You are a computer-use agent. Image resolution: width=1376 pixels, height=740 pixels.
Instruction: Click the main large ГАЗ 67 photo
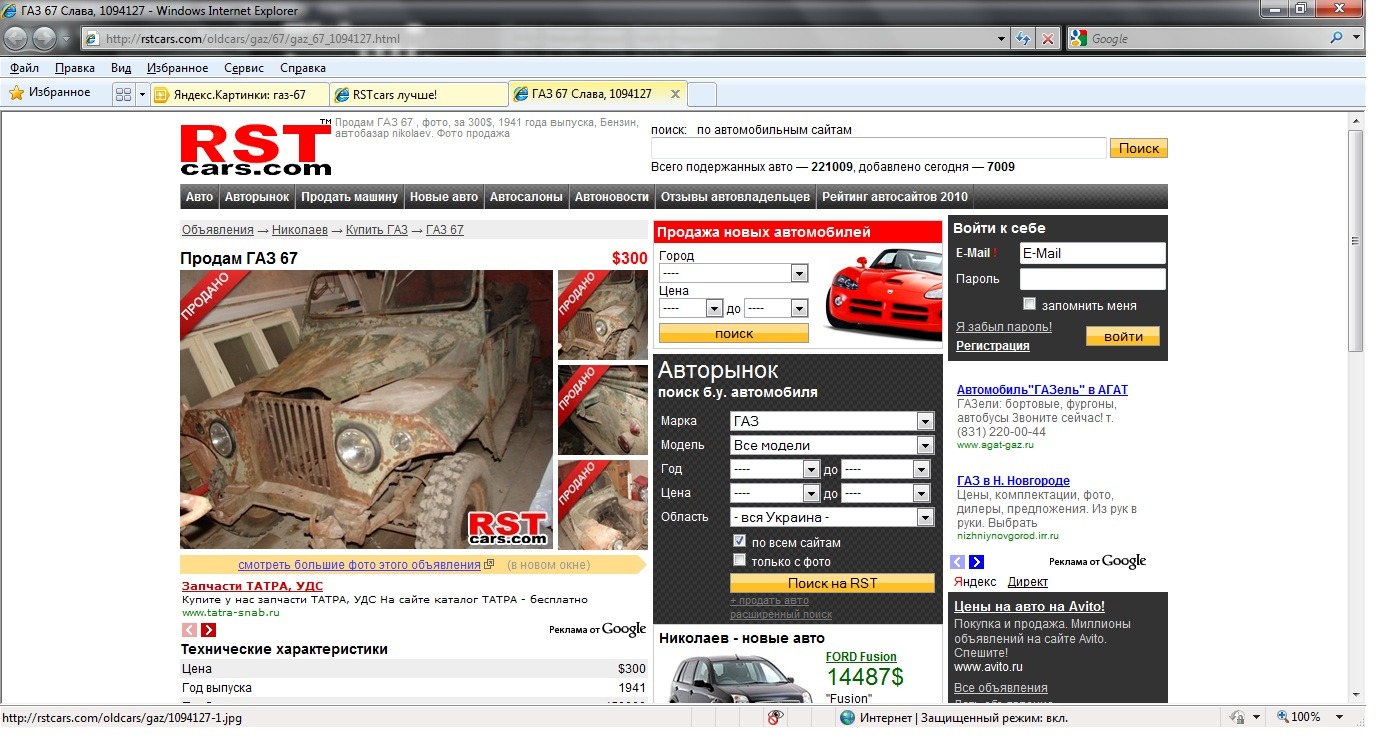pos(366,410)
